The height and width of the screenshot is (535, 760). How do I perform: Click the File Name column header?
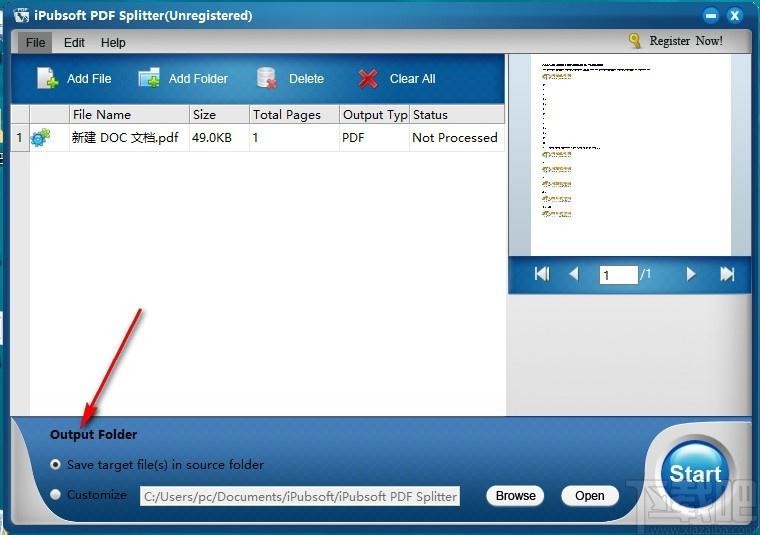129,114
